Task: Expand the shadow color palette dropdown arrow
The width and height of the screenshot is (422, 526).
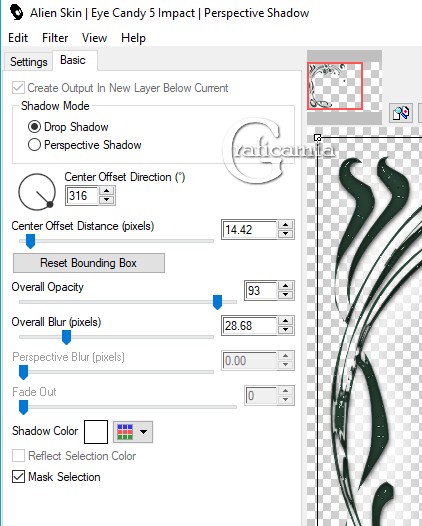Action: click(143, 432)
